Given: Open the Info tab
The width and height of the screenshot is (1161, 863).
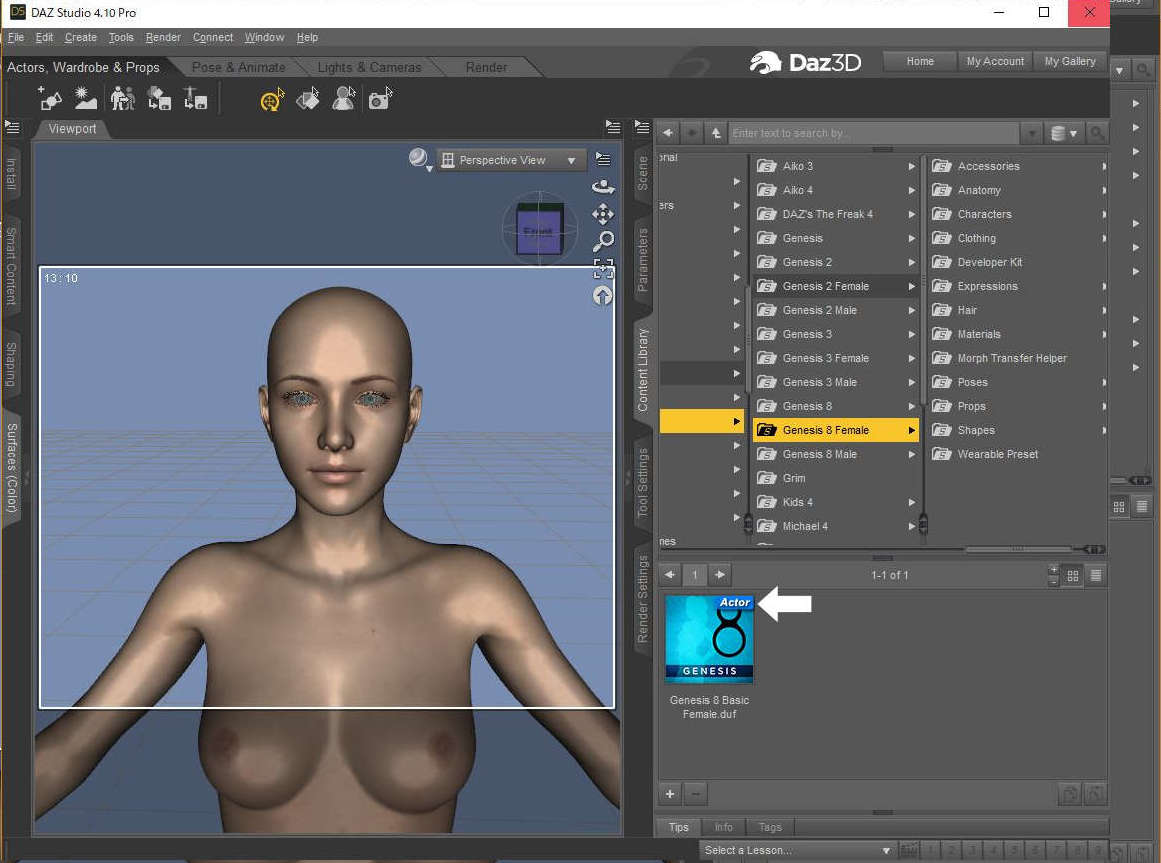Looking at the screenshot, I should tap(723, 827).
